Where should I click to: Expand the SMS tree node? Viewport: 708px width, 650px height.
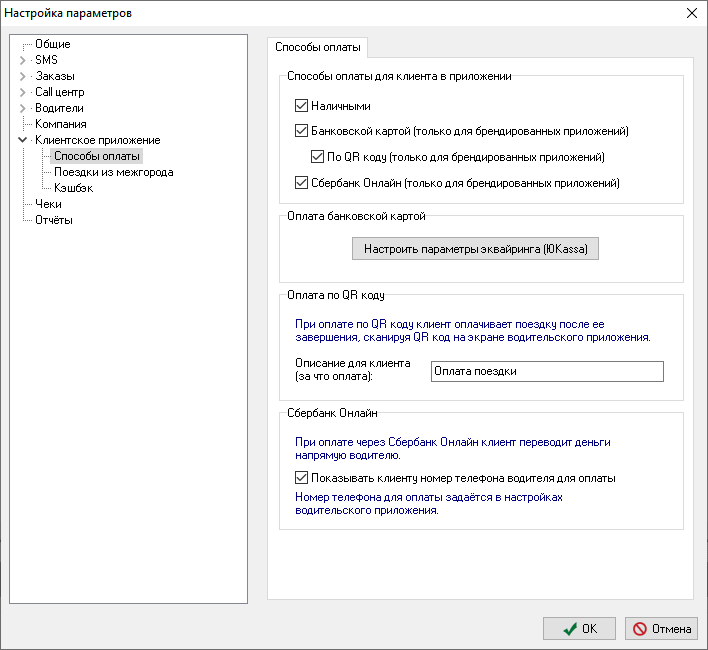pyautogui.click(x=23, y=60)
